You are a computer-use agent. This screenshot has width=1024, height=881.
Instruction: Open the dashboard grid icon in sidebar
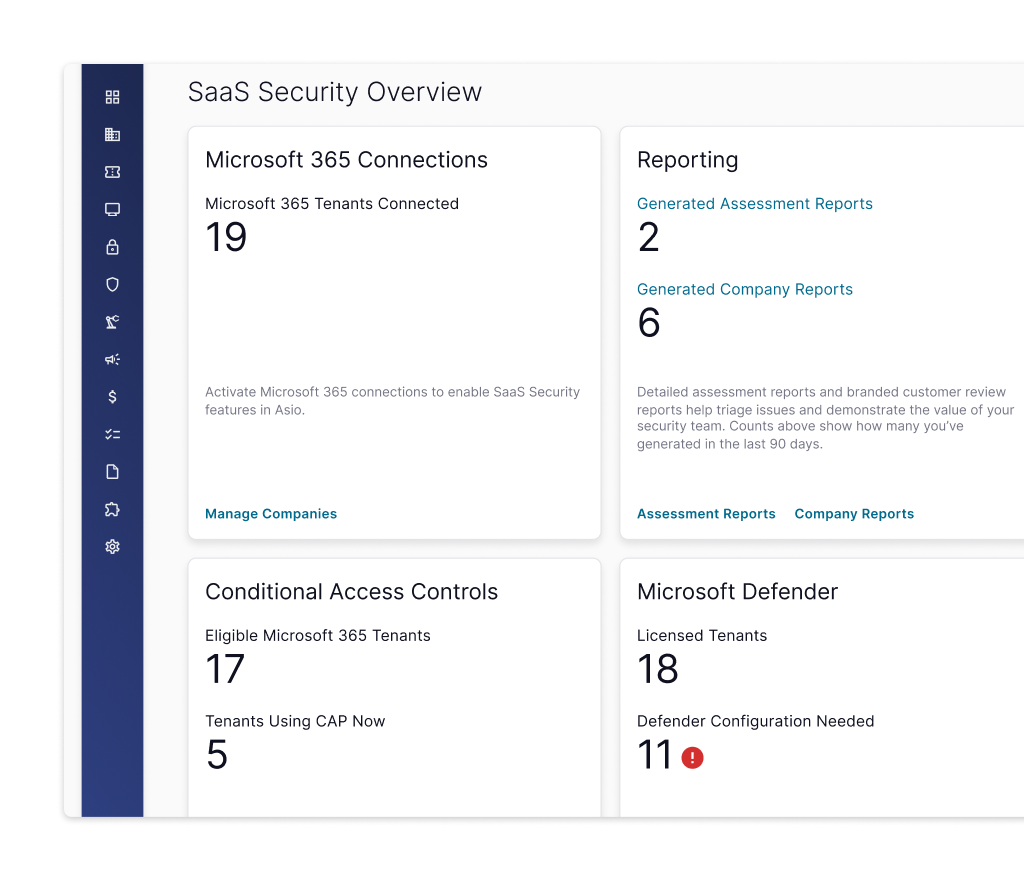click(112, 97)
